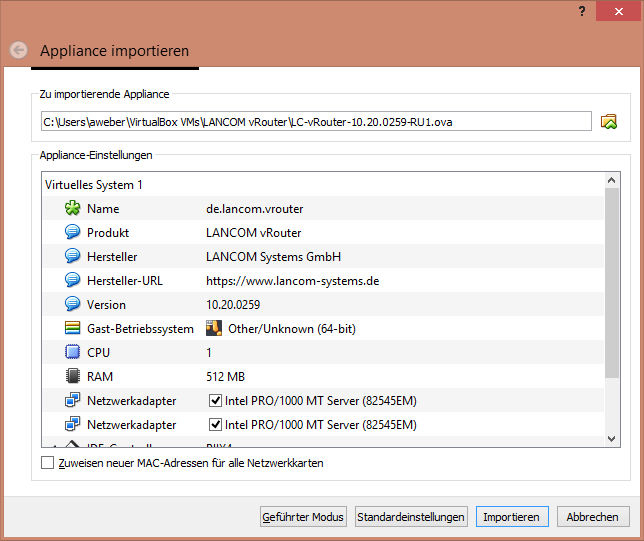This screenshot has width=644, height=541.
Task: Click the Geführter Modus button
Action: [x=303, y=517]
